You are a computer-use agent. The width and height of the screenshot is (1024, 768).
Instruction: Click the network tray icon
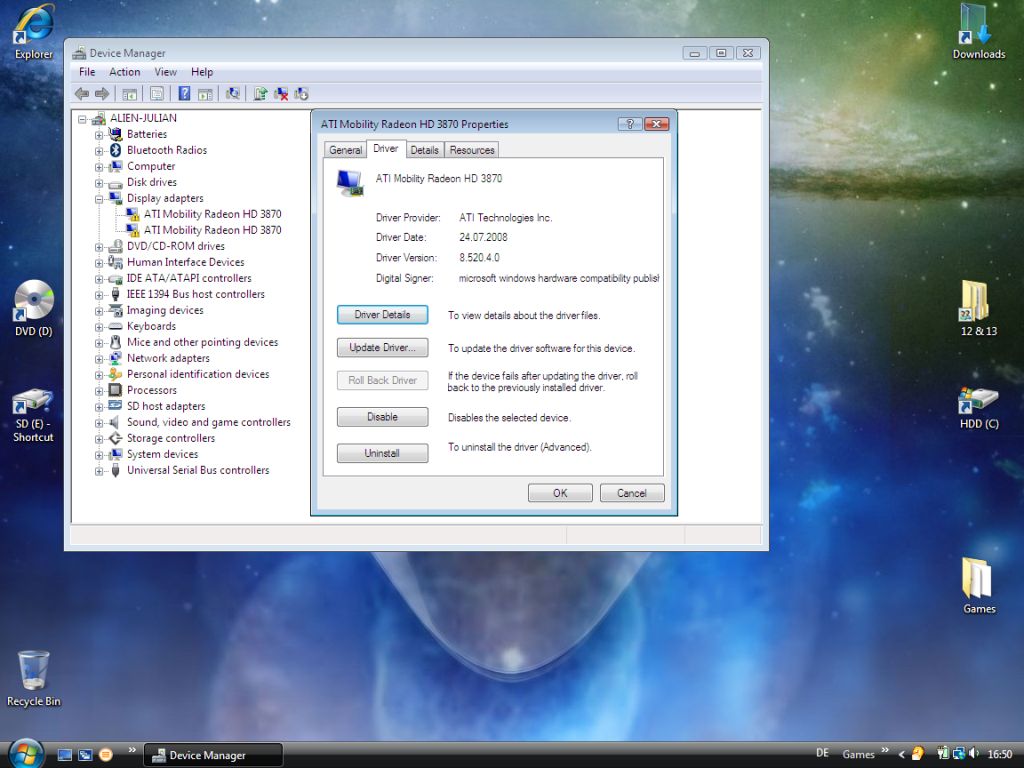(958, 754)
